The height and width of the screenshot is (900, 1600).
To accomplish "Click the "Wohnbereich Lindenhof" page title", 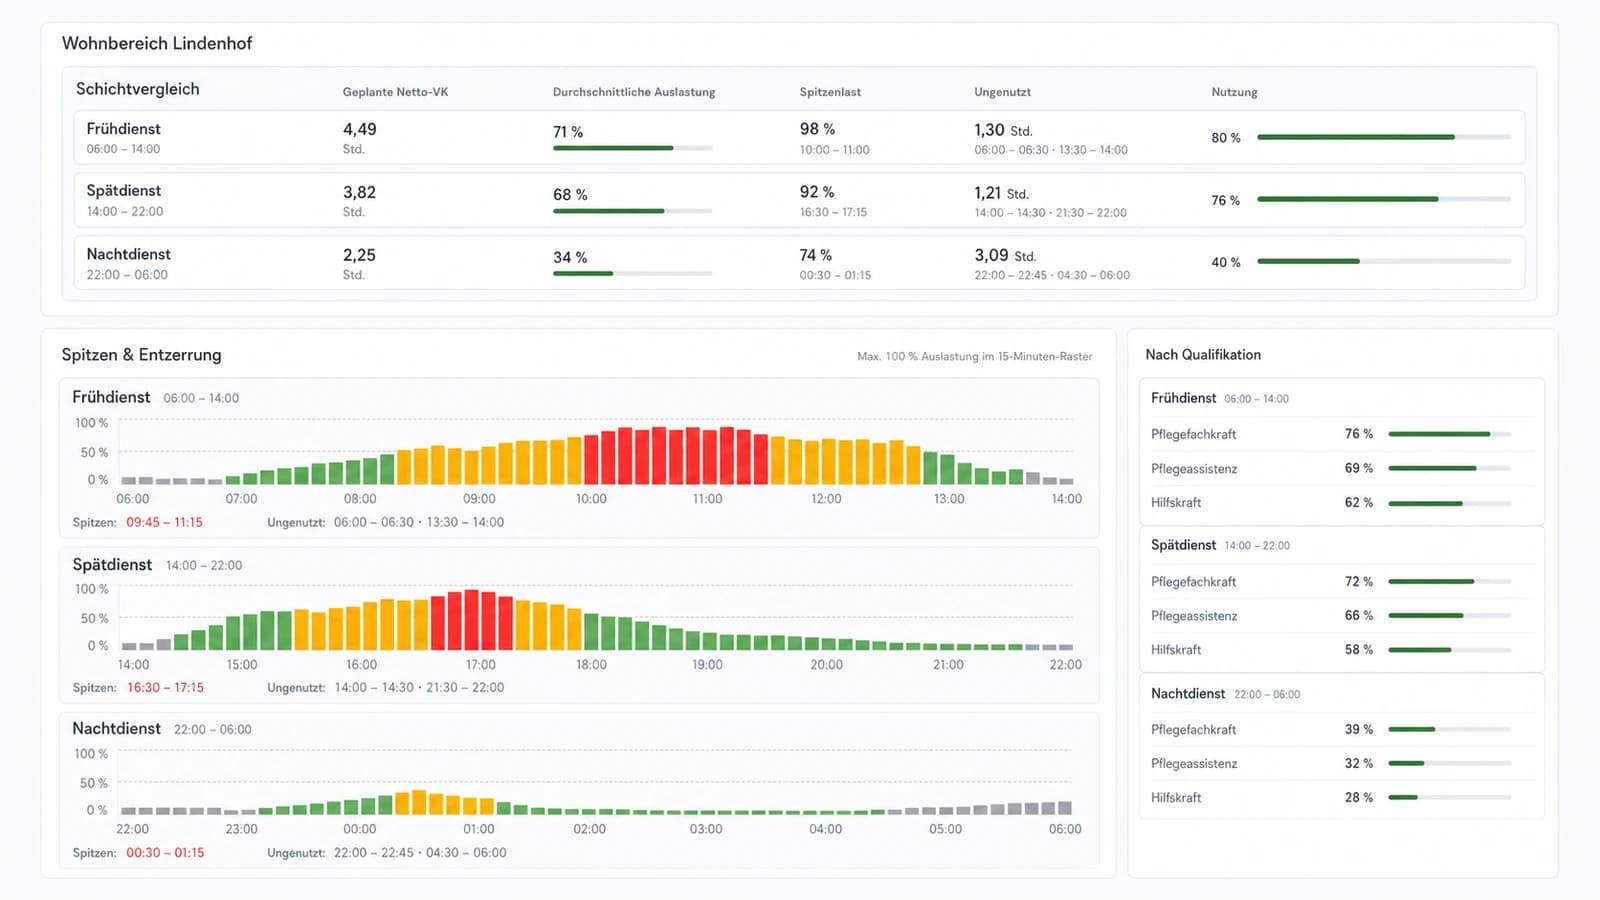I will pos(157,43).
